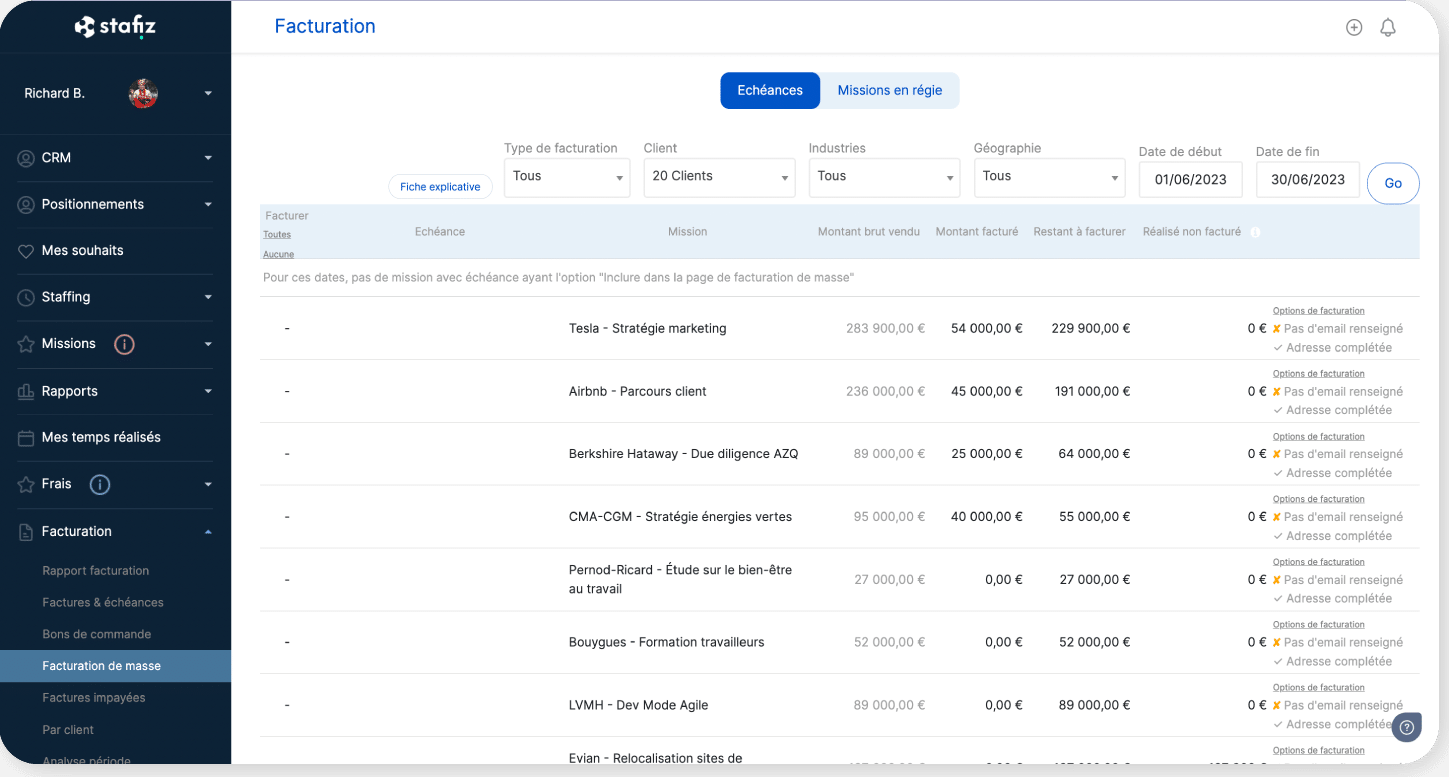Open Rapport facturation submenu item
This screenshot has width=1449, height=777.
[96, 571]
